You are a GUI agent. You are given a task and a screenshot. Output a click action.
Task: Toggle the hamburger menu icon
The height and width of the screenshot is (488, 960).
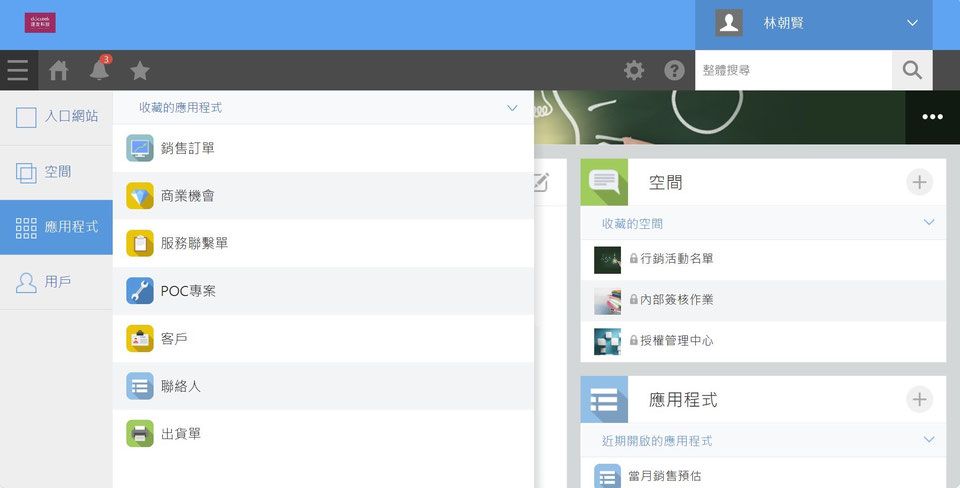[18, 70]
